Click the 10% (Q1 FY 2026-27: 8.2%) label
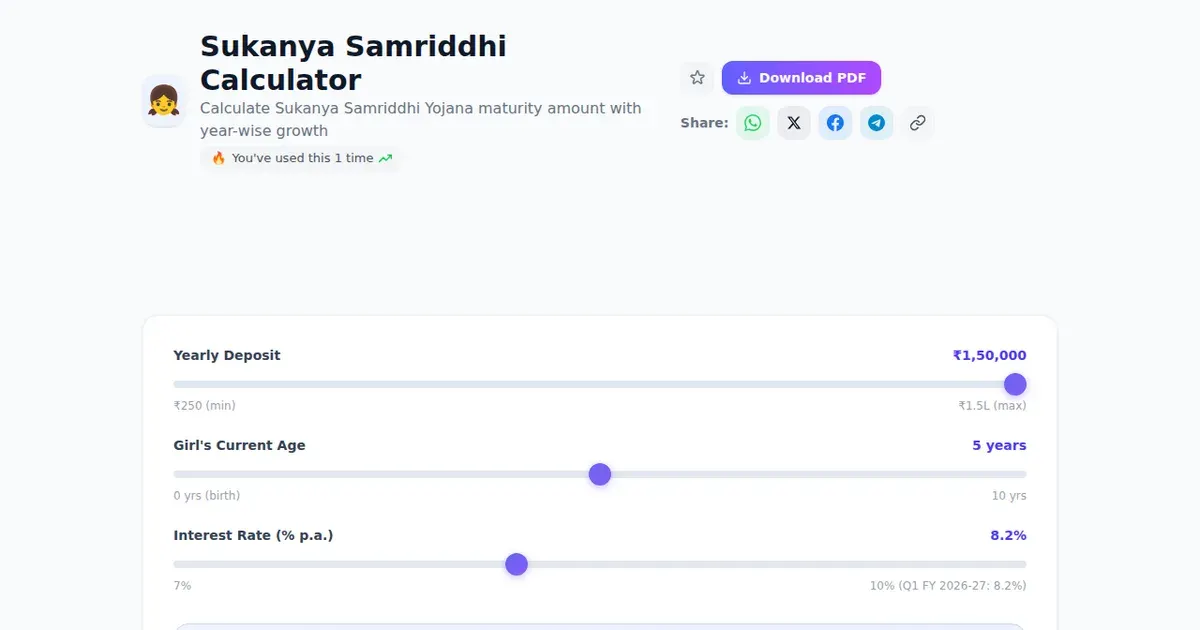 coord(948,586)
